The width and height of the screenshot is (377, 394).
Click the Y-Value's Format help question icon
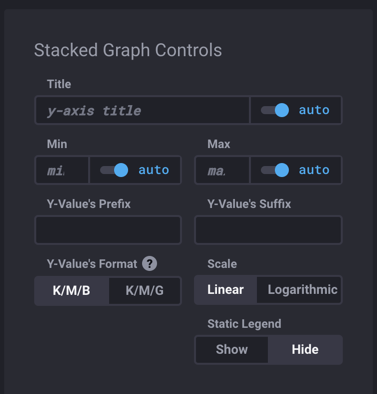pos(149,264)
